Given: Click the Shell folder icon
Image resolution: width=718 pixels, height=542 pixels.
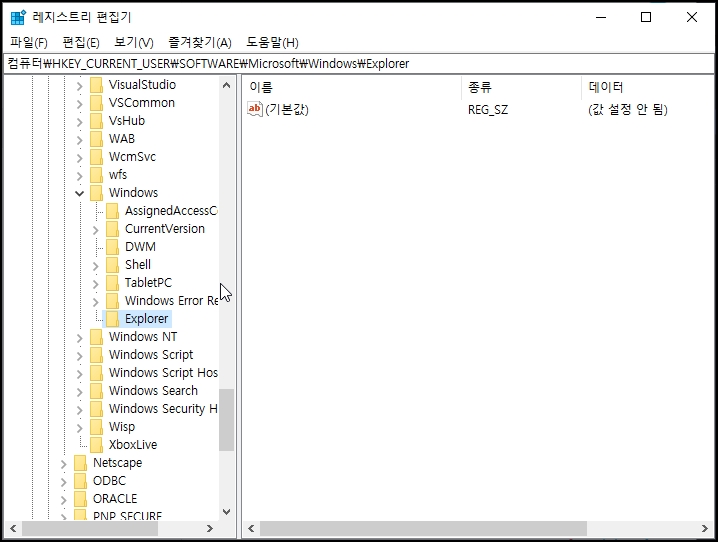Looking at the screenshot, I should 113,265.
